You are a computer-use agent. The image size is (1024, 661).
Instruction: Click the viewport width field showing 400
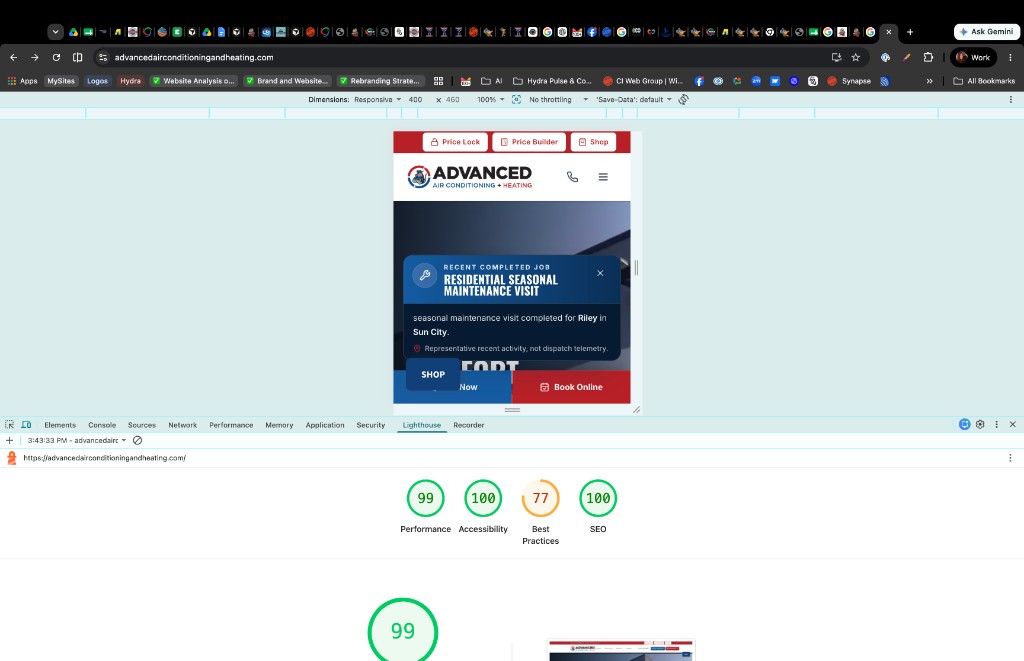(415, 100)
